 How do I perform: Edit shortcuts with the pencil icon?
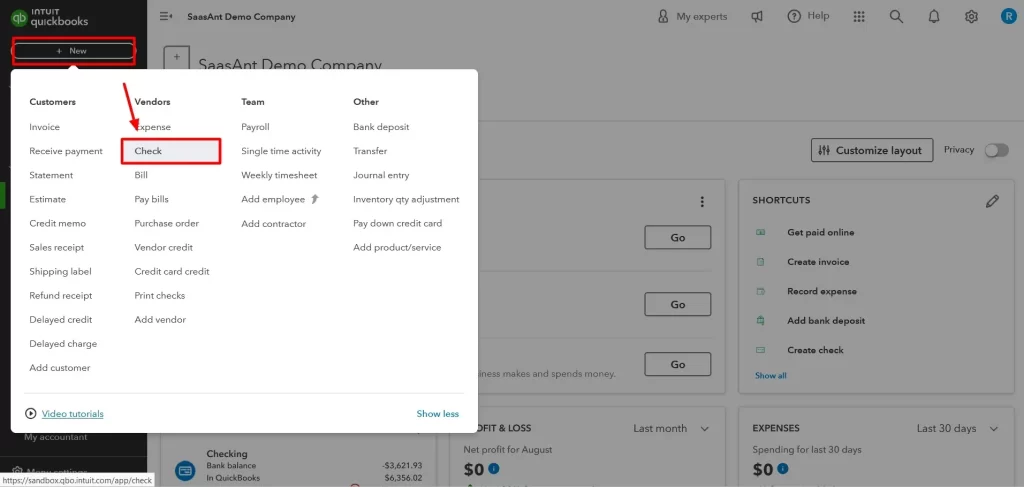(x=993, y=201)
